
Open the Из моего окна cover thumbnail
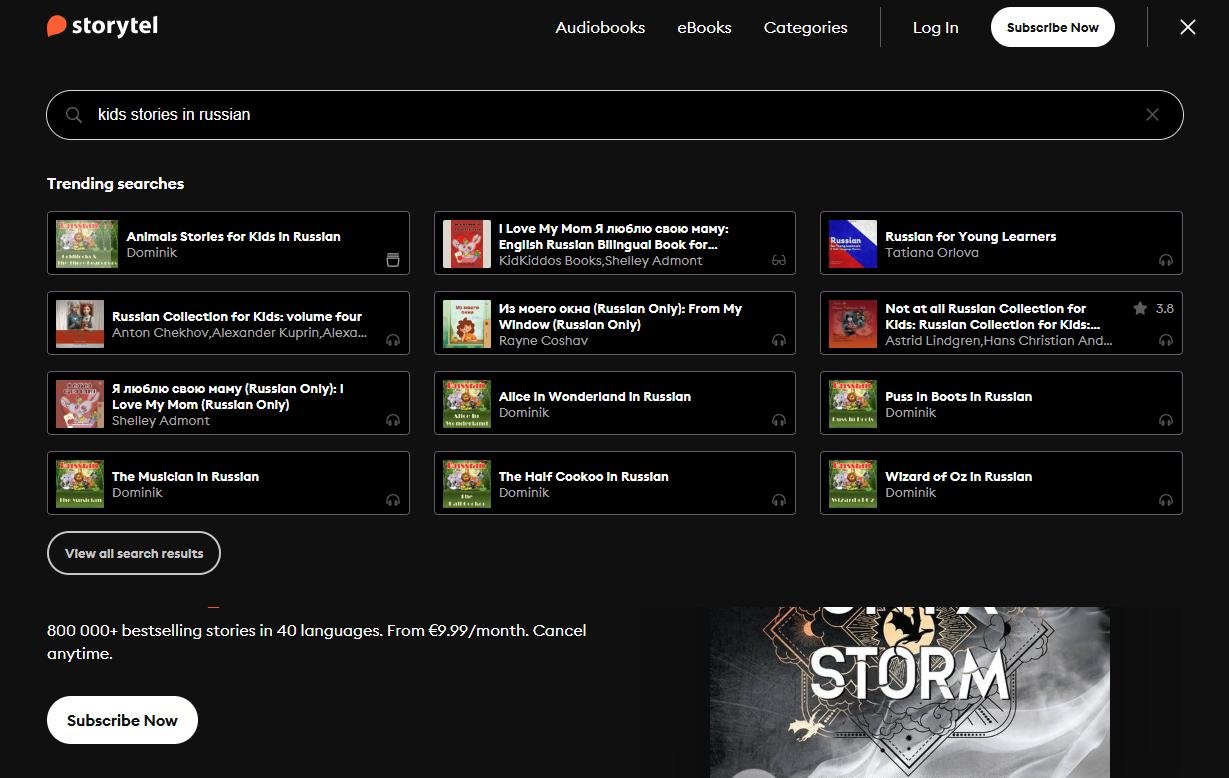coord(467,324)
